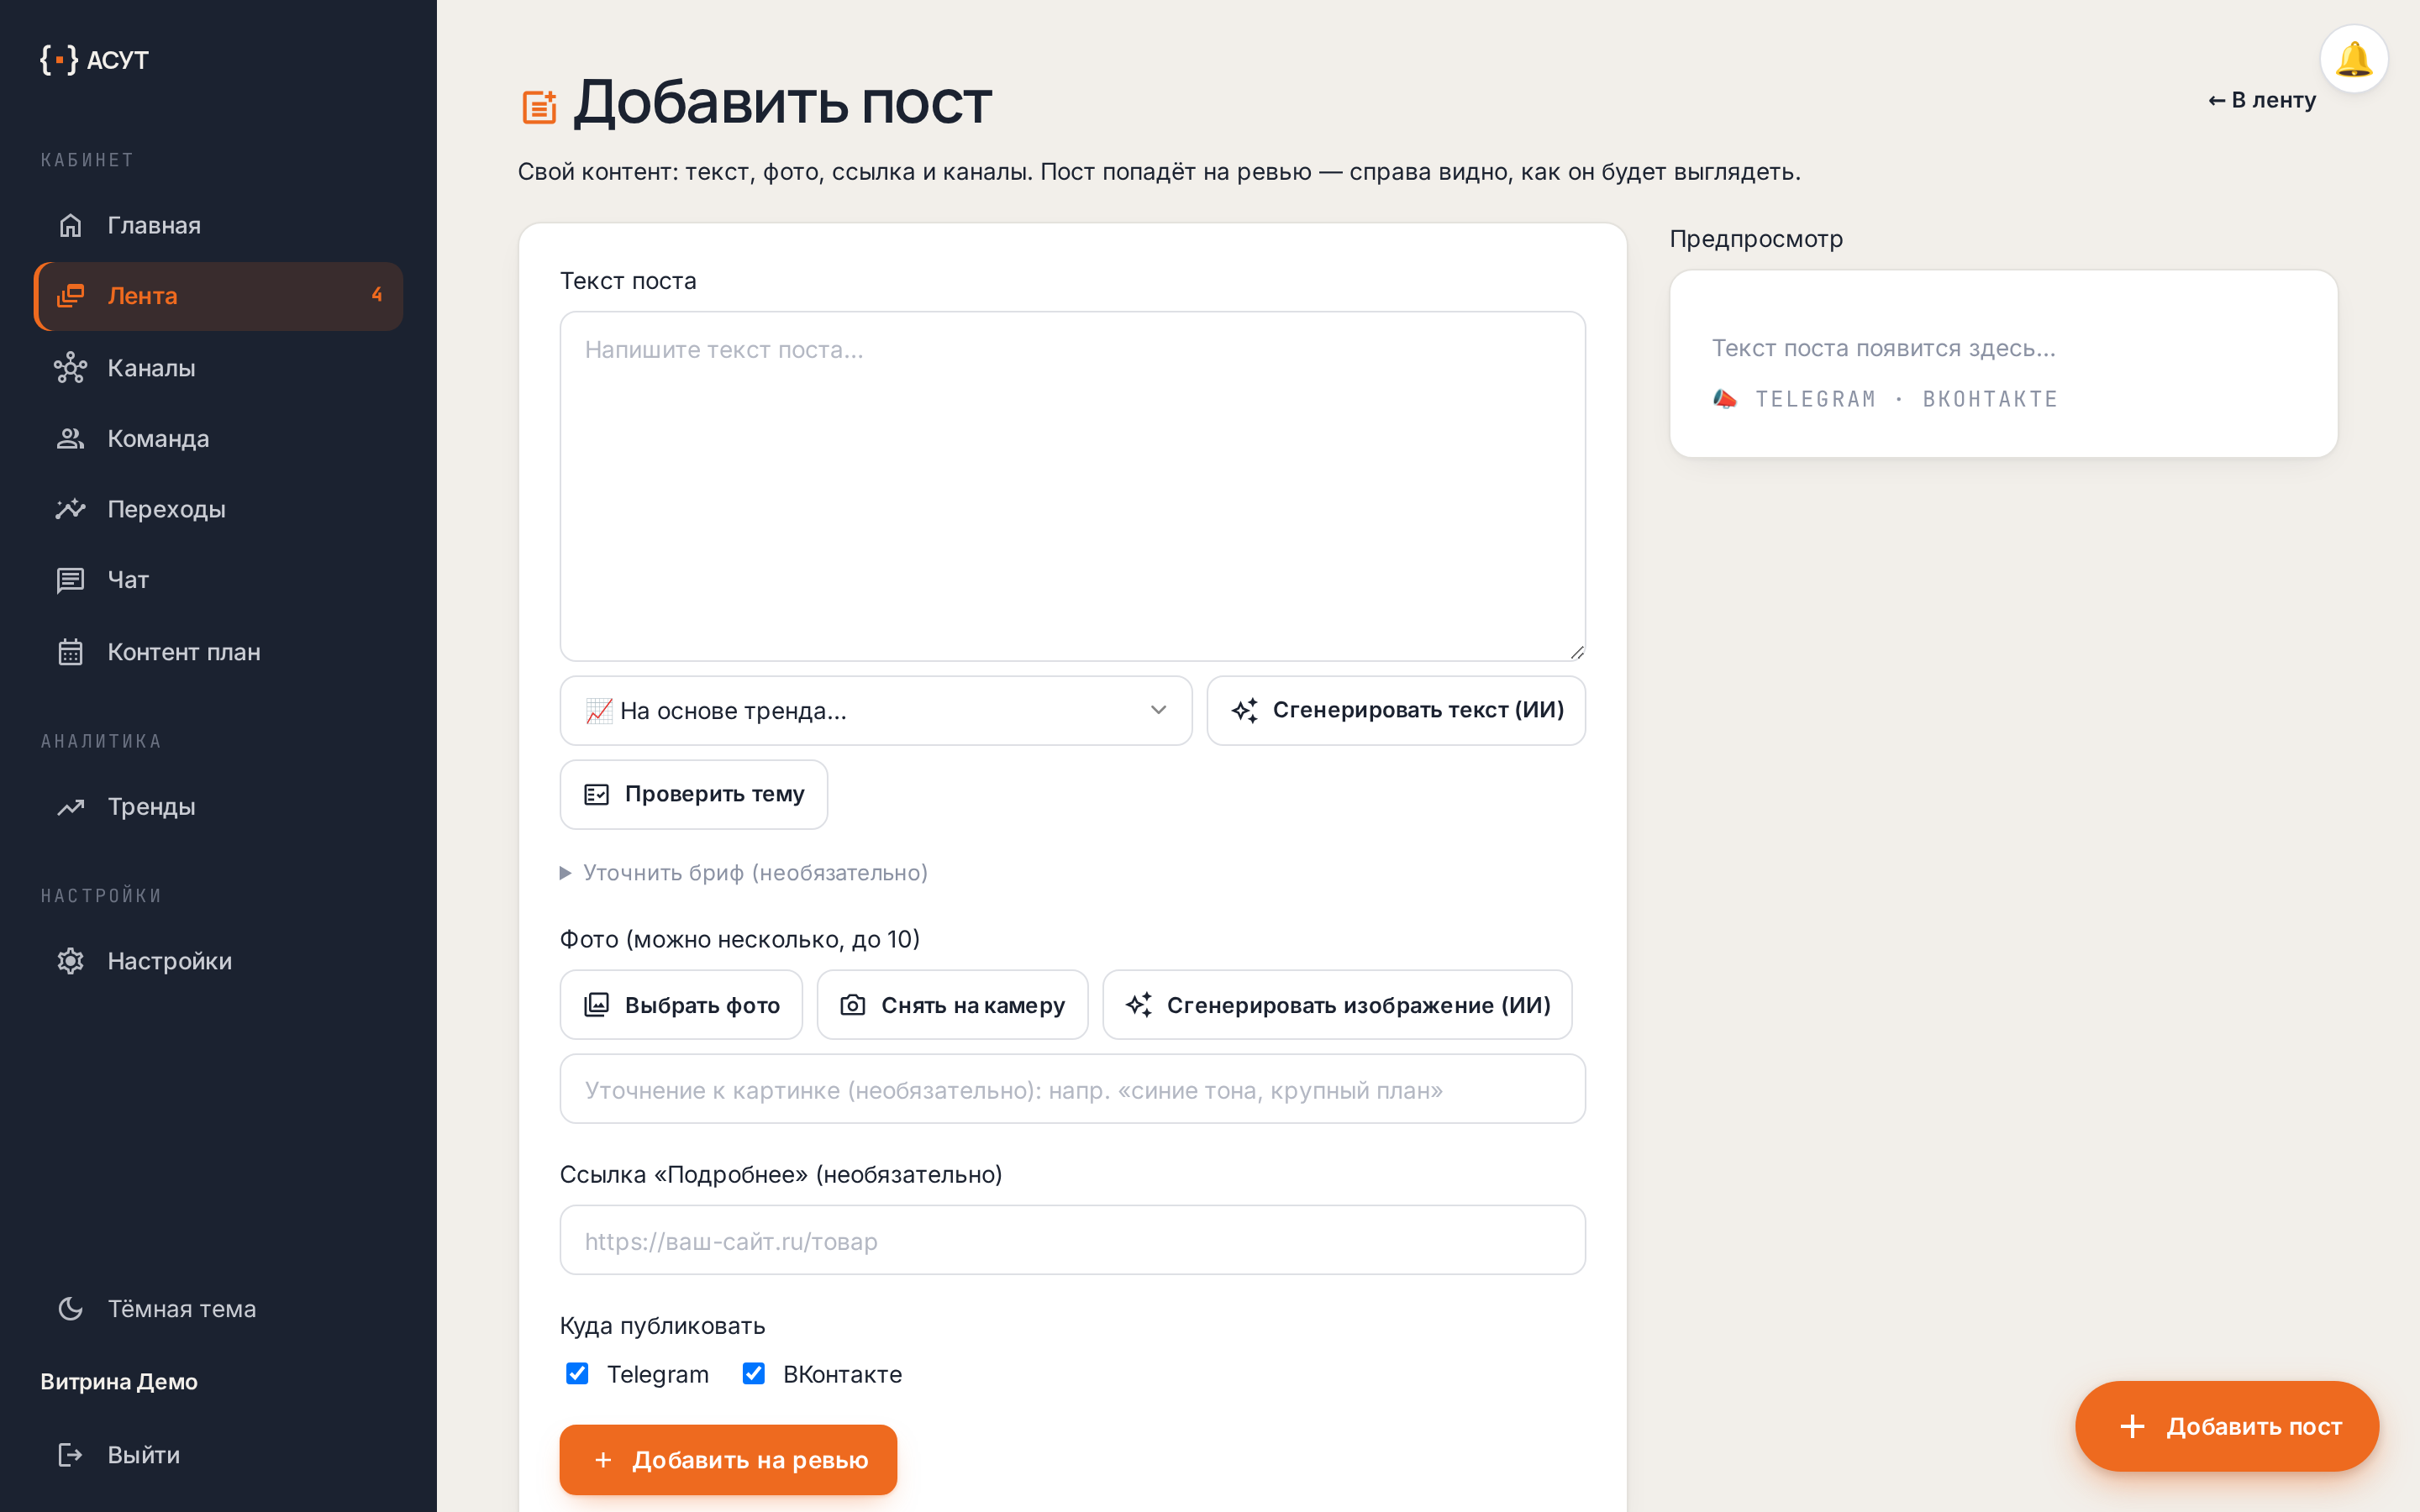Click the checklist icon on Проверить тему
Viewport: 2420px width, 1512px height.
(x=596, y=794)
